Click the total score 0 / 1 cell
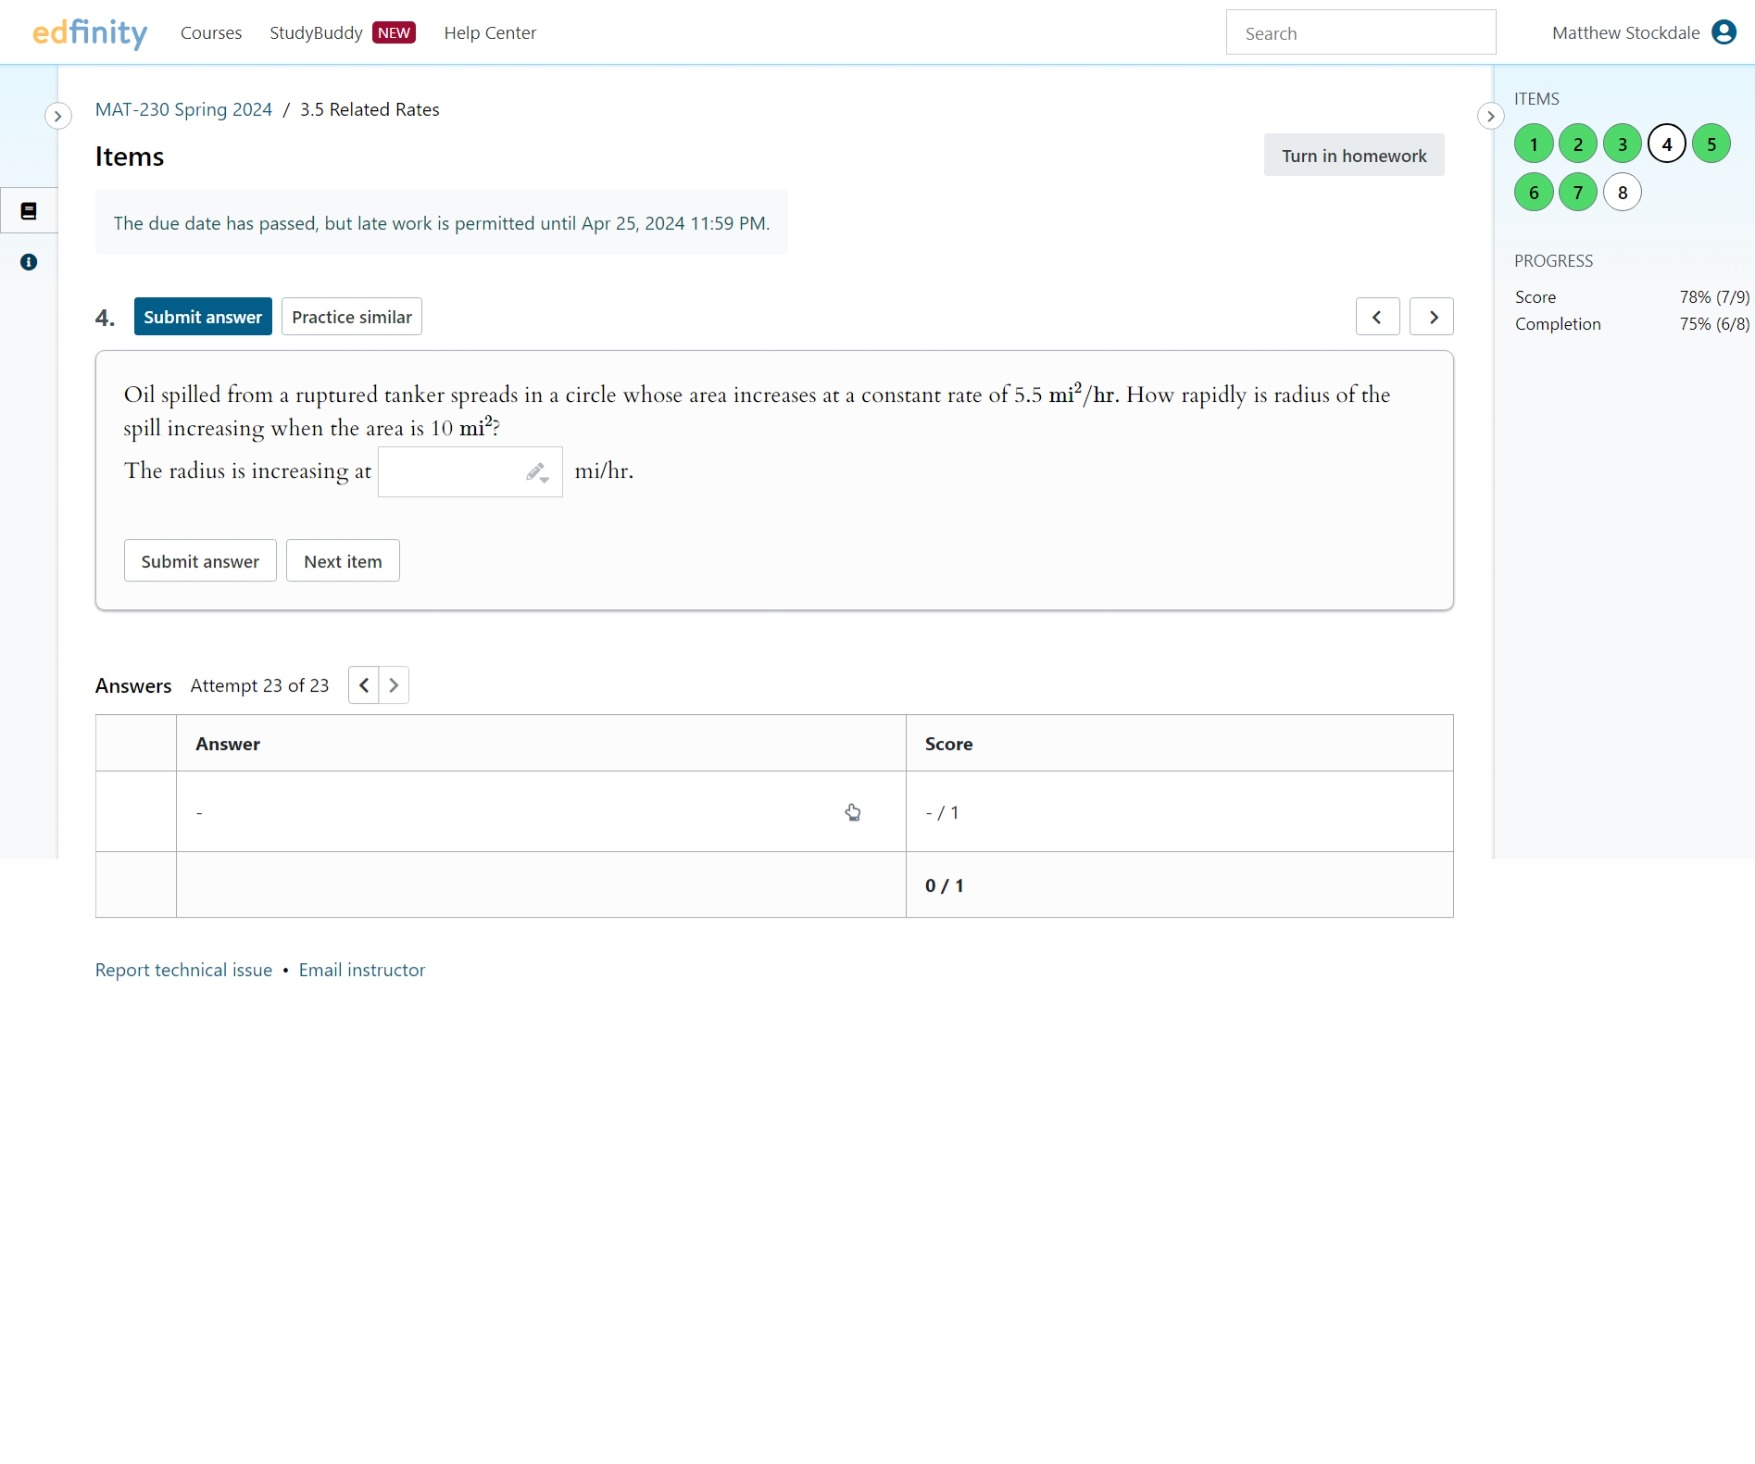Image resolution: width=1755 pixels, height=1464 pixels. (x=1180, y=885)
